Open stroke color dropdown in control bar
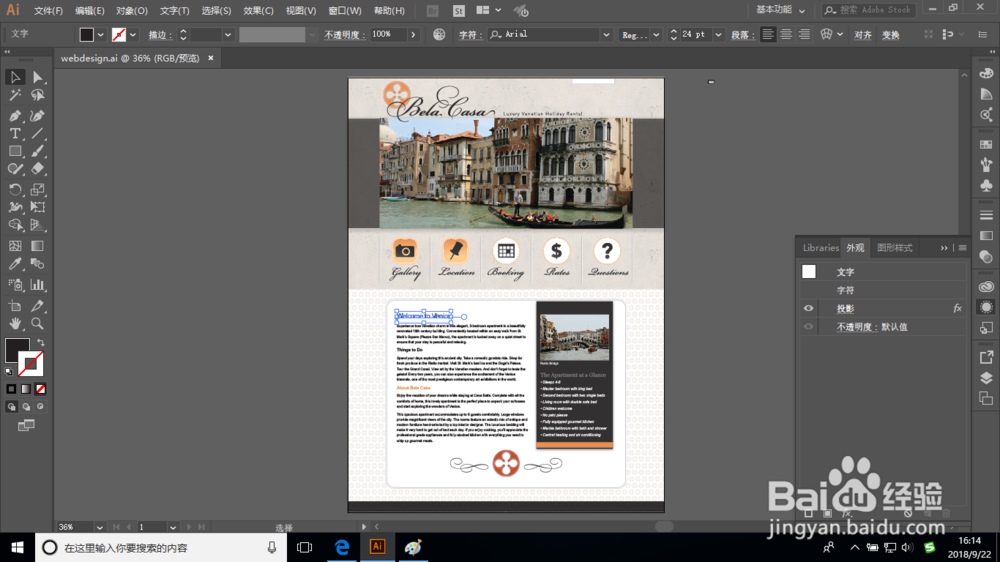 tap(133, 34)
